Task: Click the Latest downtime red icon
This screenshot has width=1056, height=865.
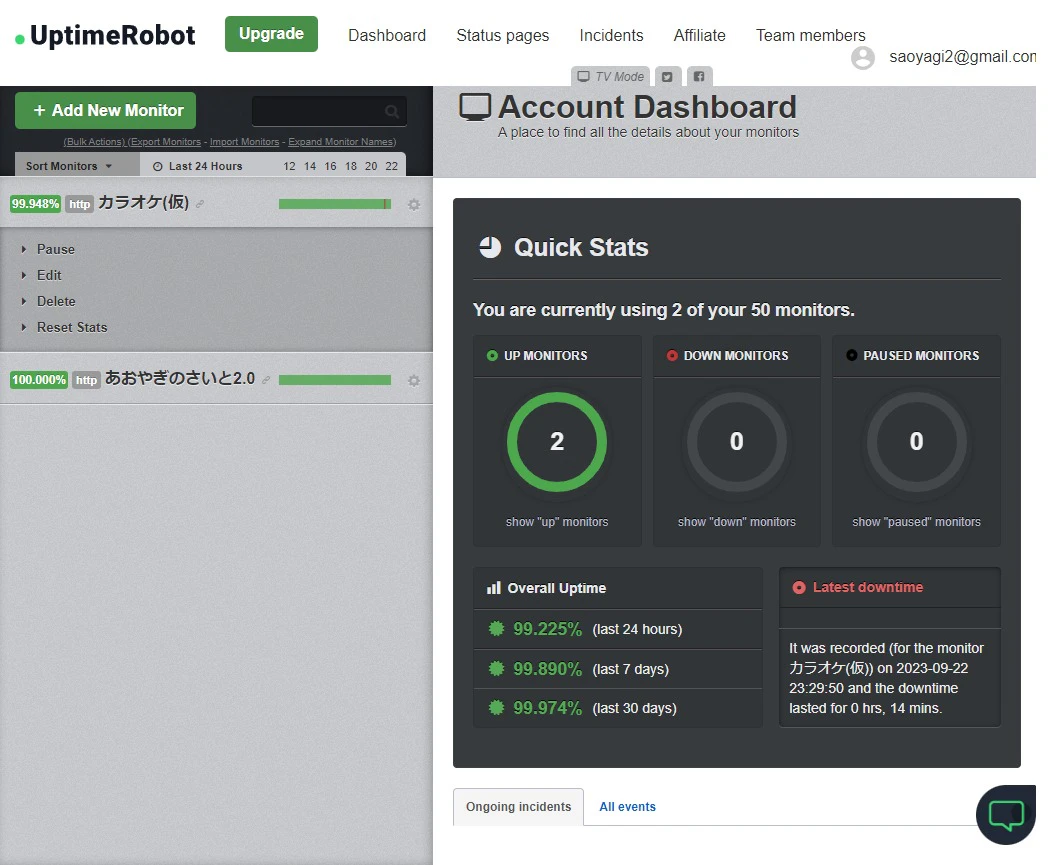Action: click(x=799, y=587)
